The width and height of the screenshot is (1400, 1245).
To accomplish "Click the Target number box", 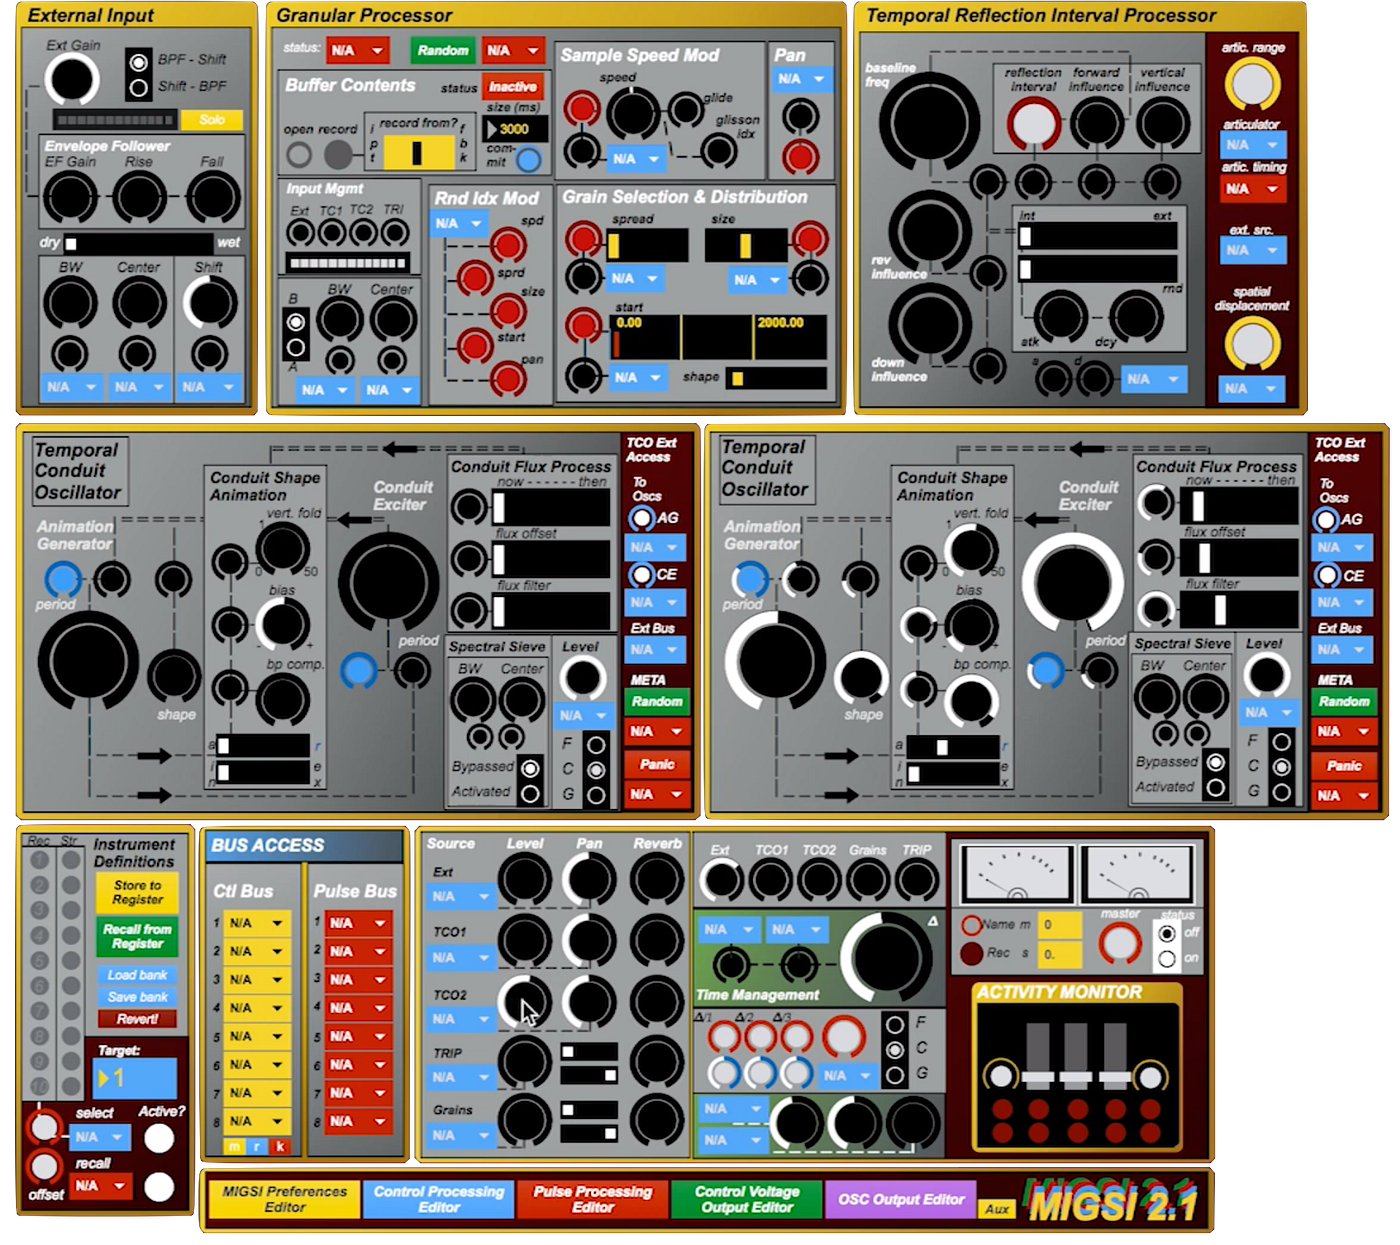I will (135, 1079).
